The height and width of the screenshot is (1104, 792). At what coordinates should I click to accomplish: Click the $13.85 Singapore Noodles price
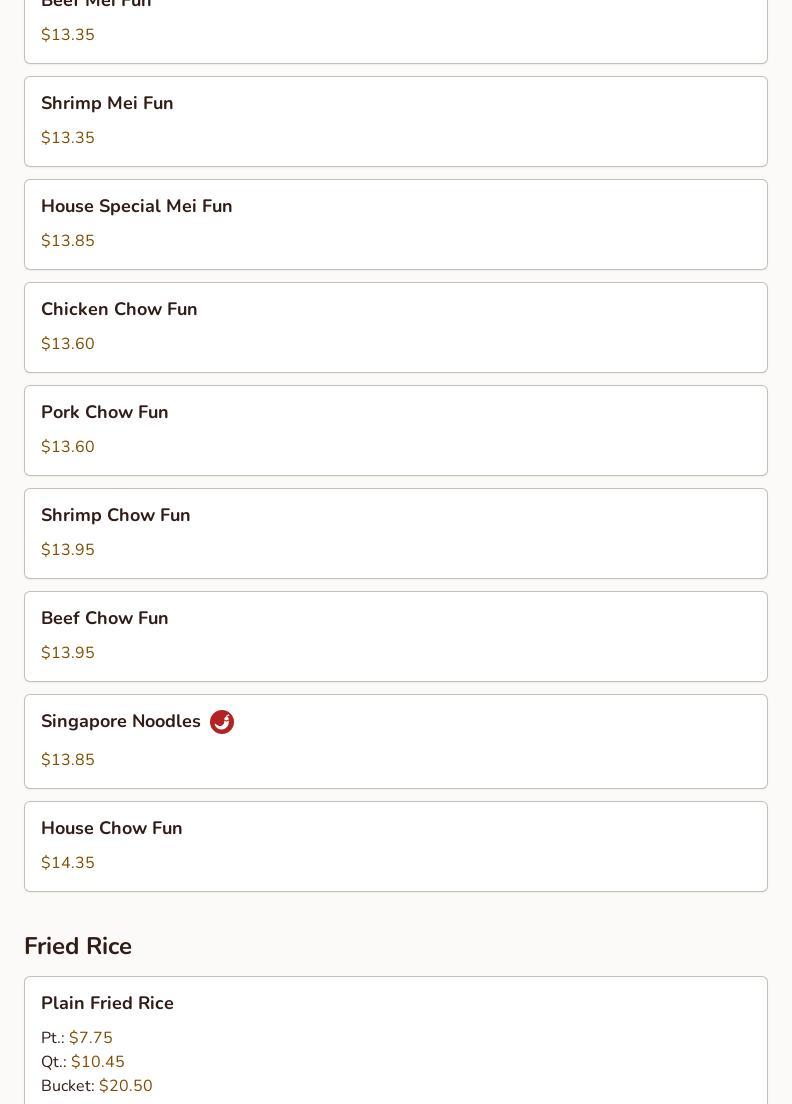[x=68, y=760]
